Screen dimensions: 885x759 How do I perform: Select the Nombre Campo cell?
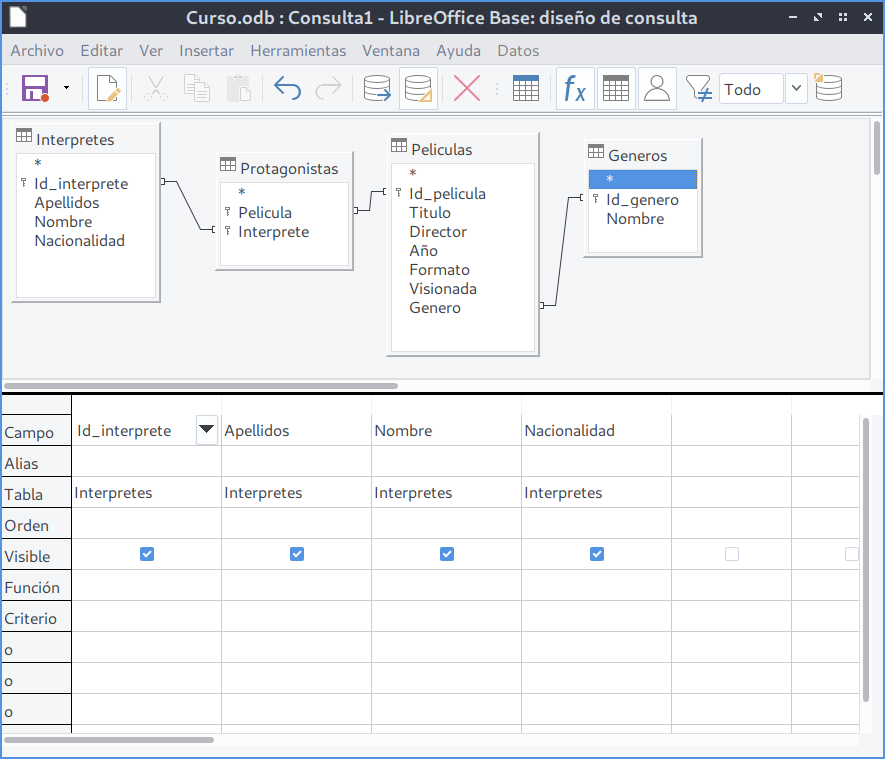tap(446, 431)
